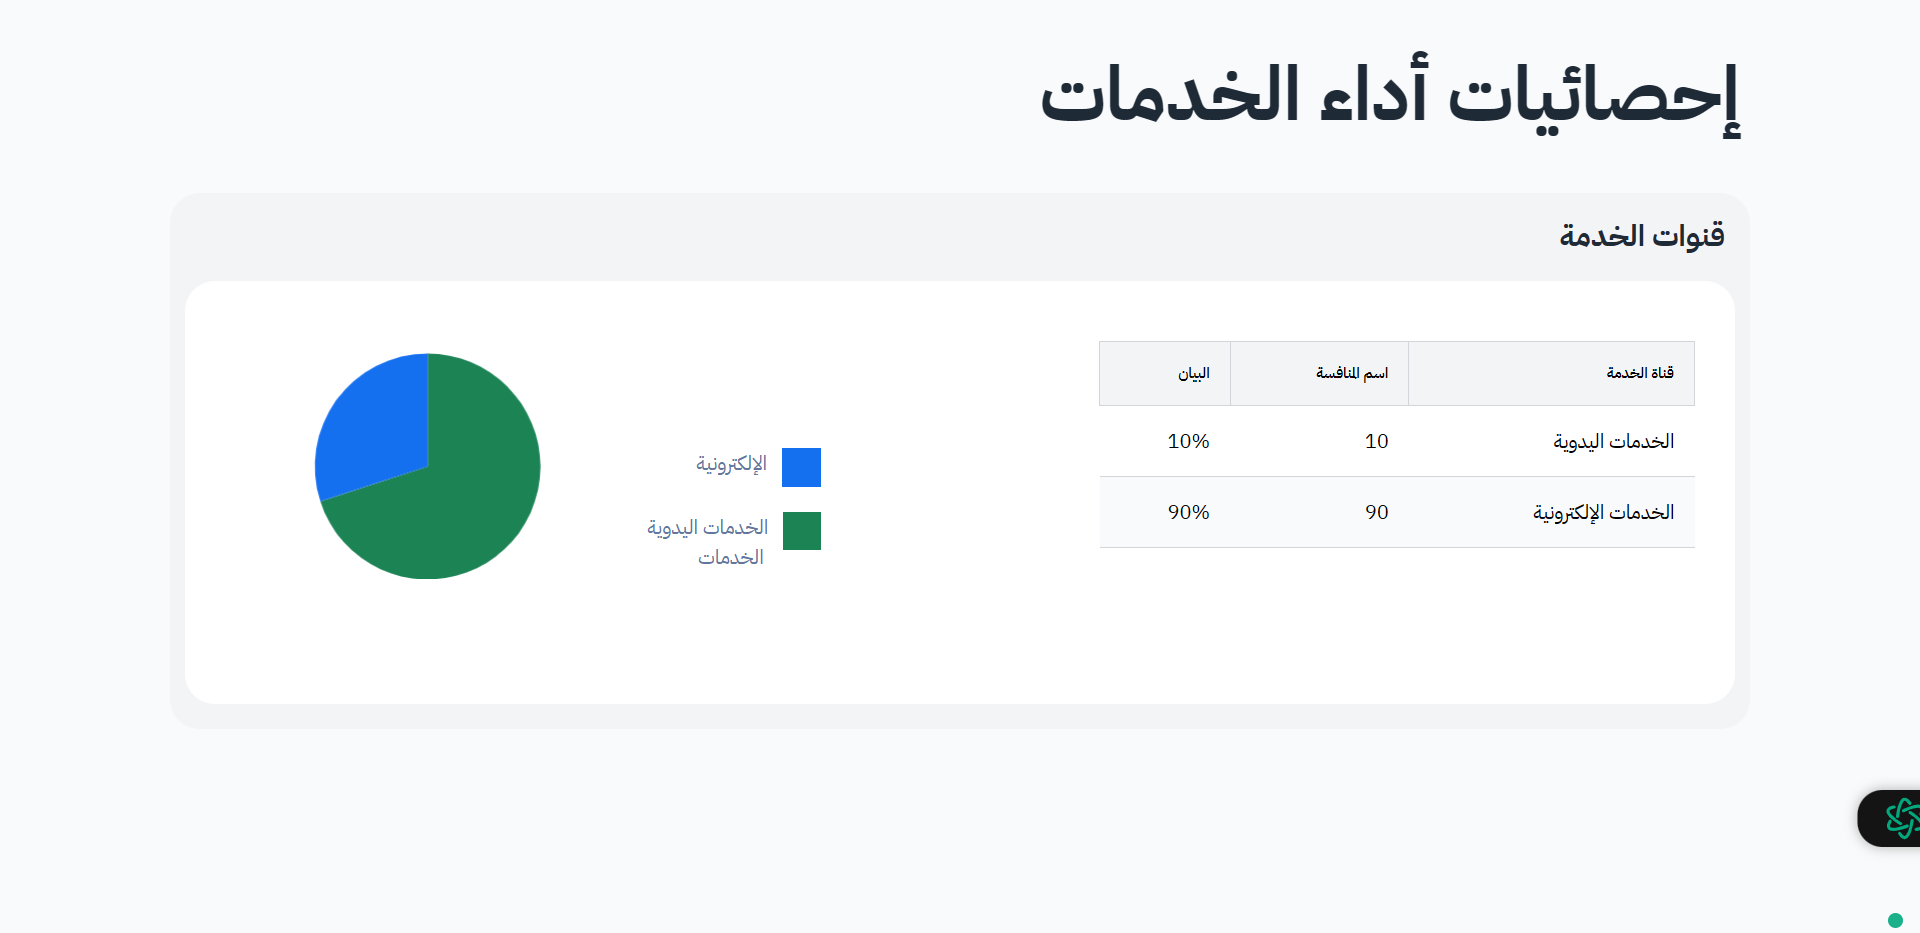Click the الخدمات legend second-line text
1920x933 pixels.
pyautogui.click(x=731, y=557)
